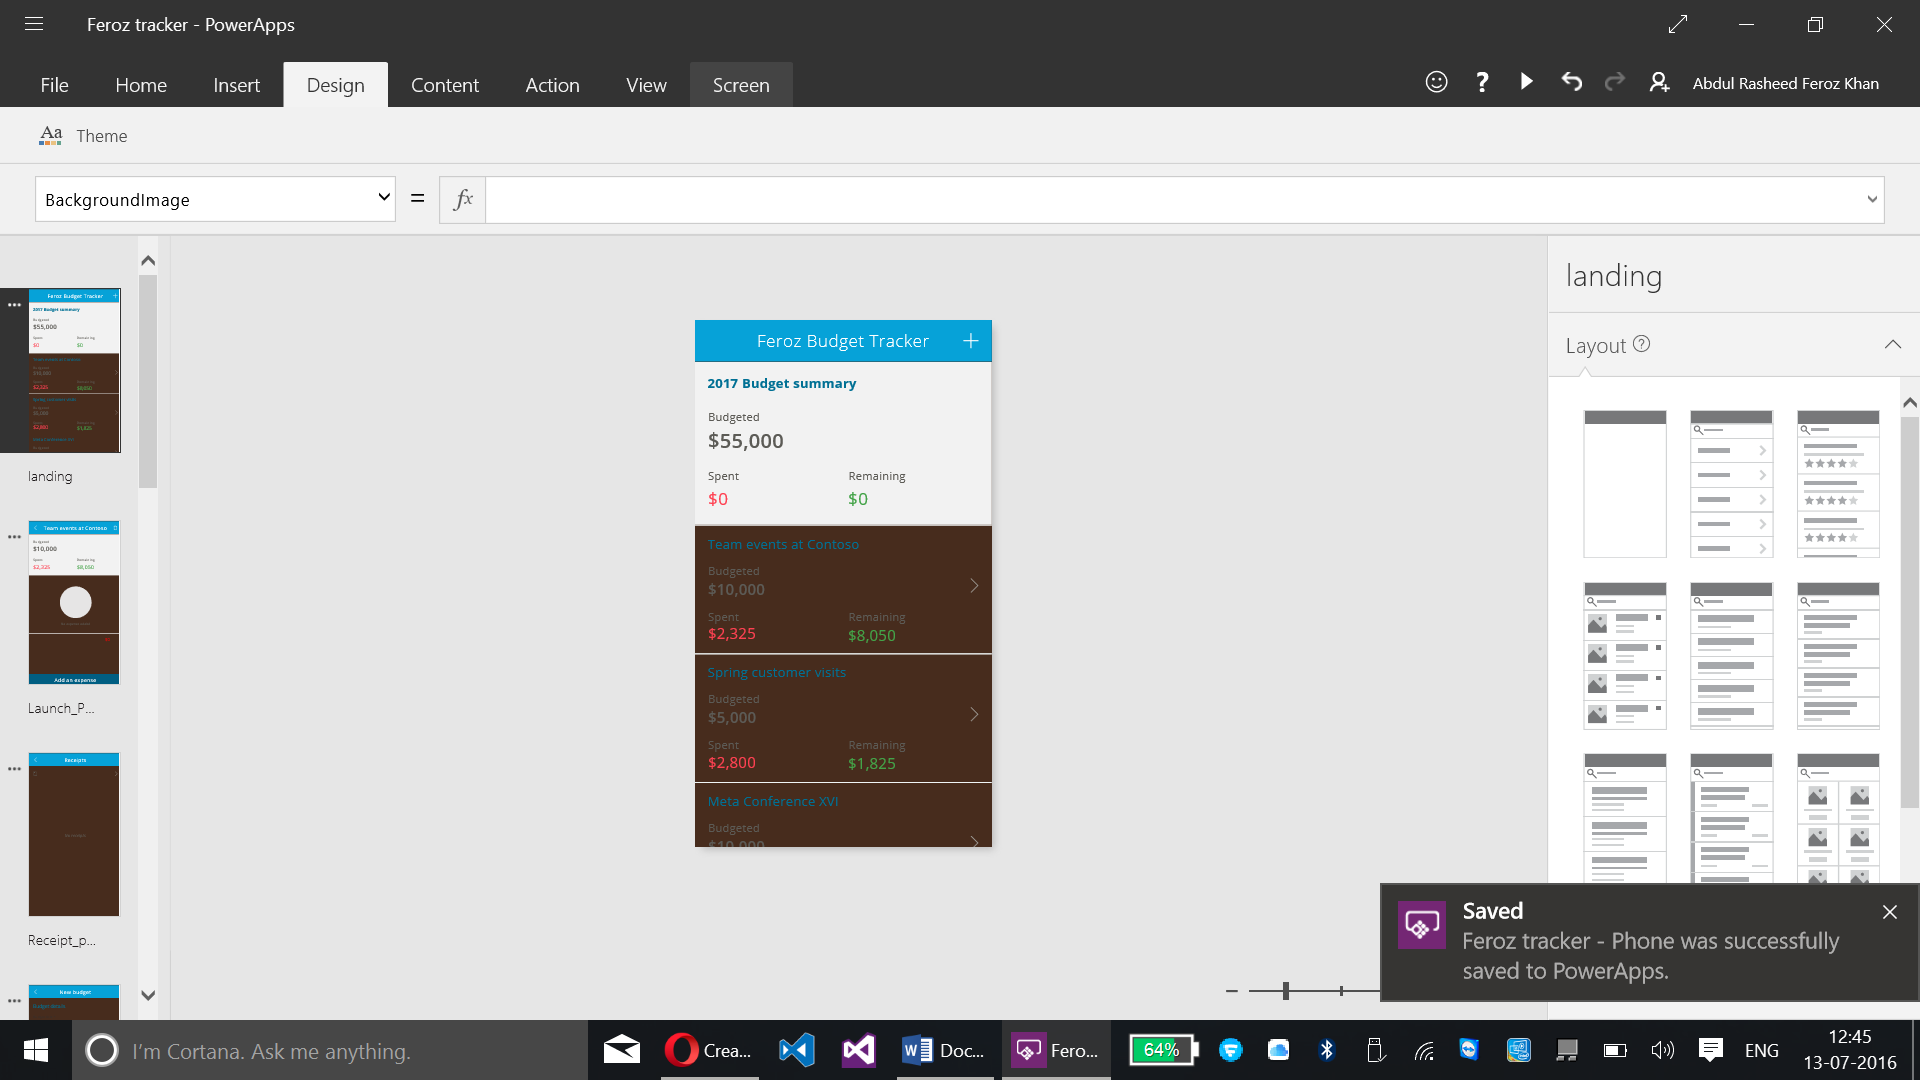Click the undo arrow icon
Screen dimensions: 1920x1080
(x=1572, y=82)
